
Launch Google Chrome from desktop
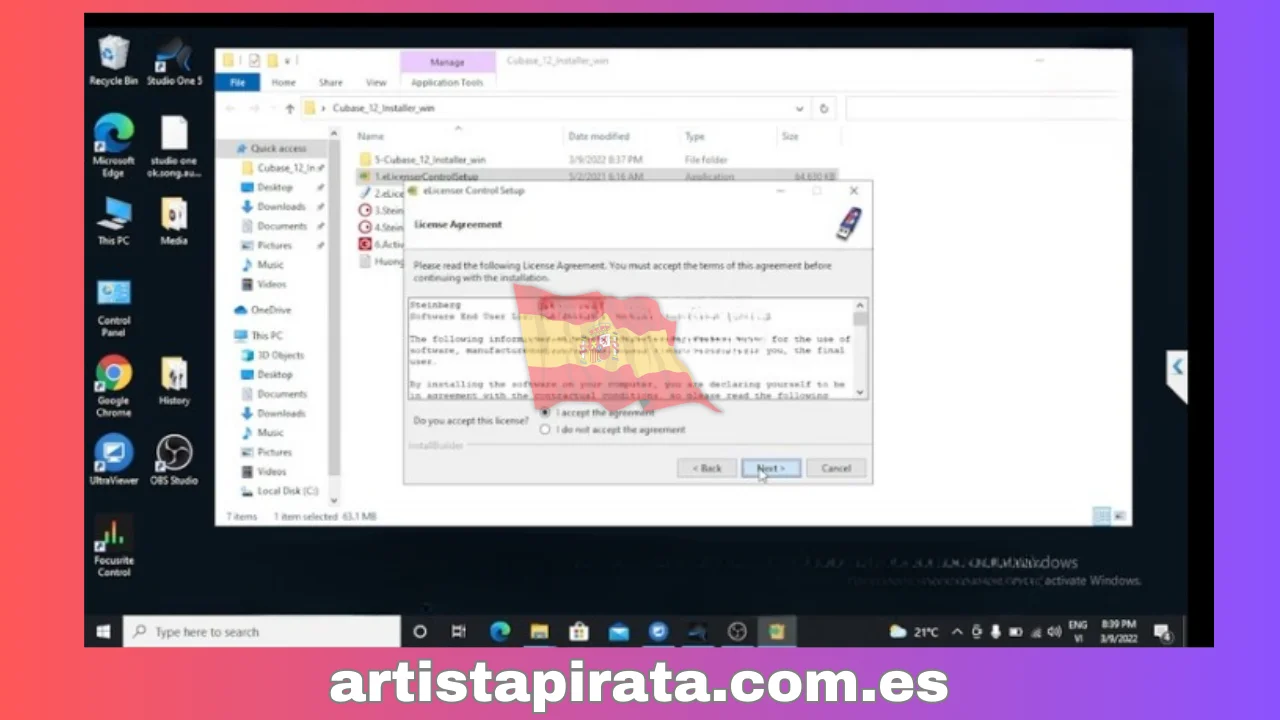tap(113, 385)
